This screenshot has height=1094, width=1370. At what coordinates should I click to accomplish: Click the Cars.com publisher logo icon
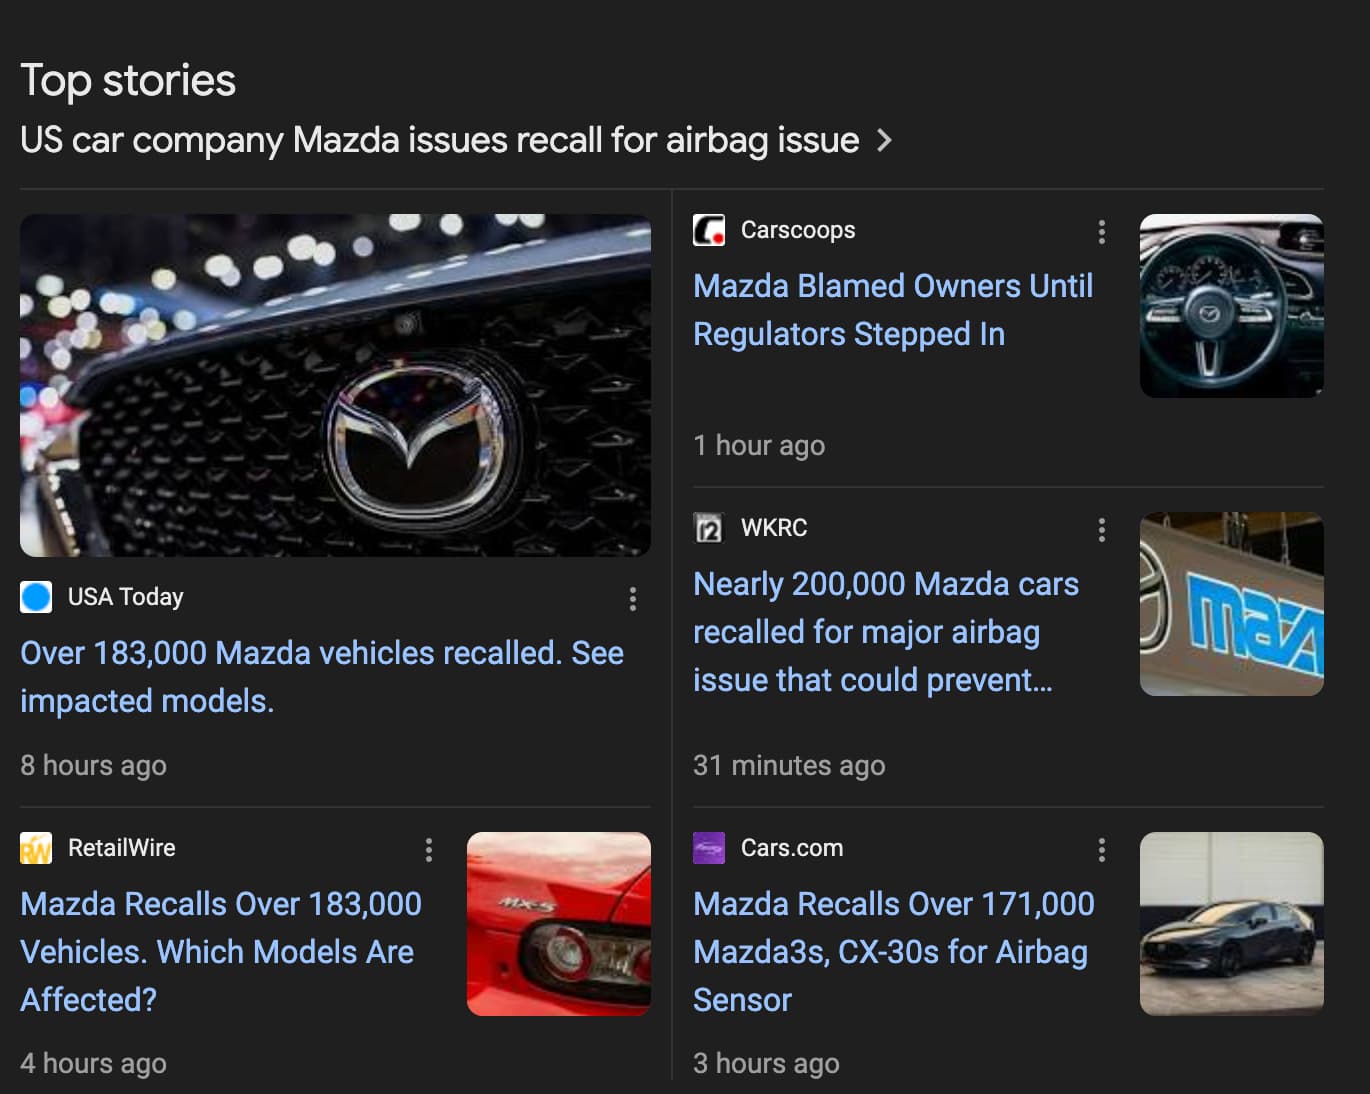709,848
